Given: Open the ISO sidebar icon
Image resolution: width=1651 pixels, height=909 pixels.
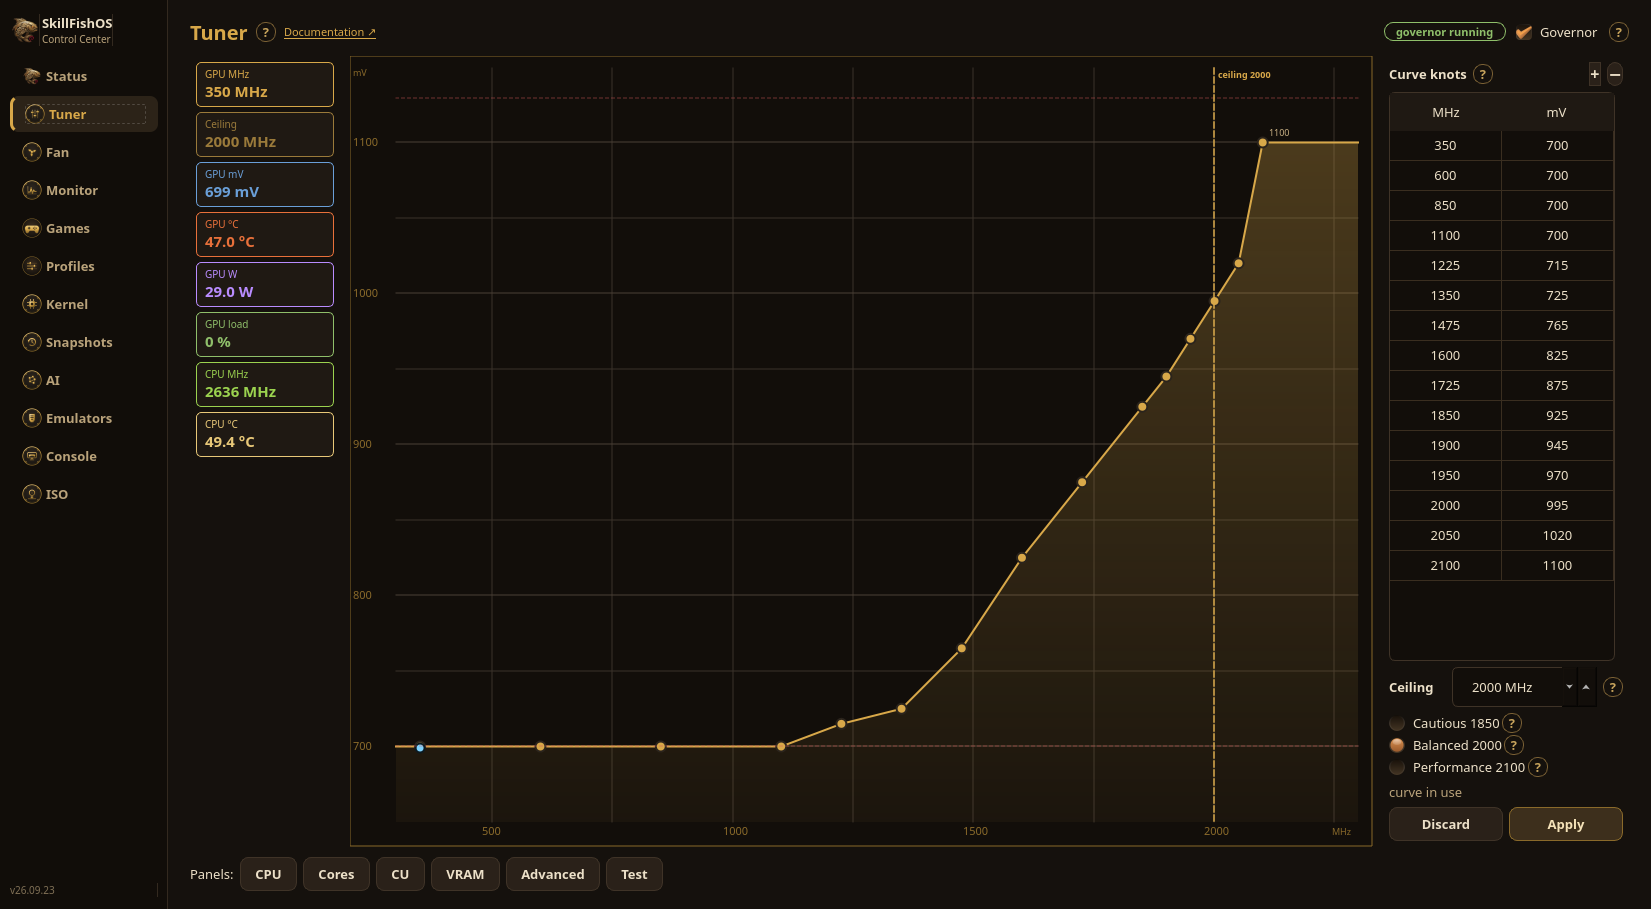Looking at the screenshot, I should point(32,494).
